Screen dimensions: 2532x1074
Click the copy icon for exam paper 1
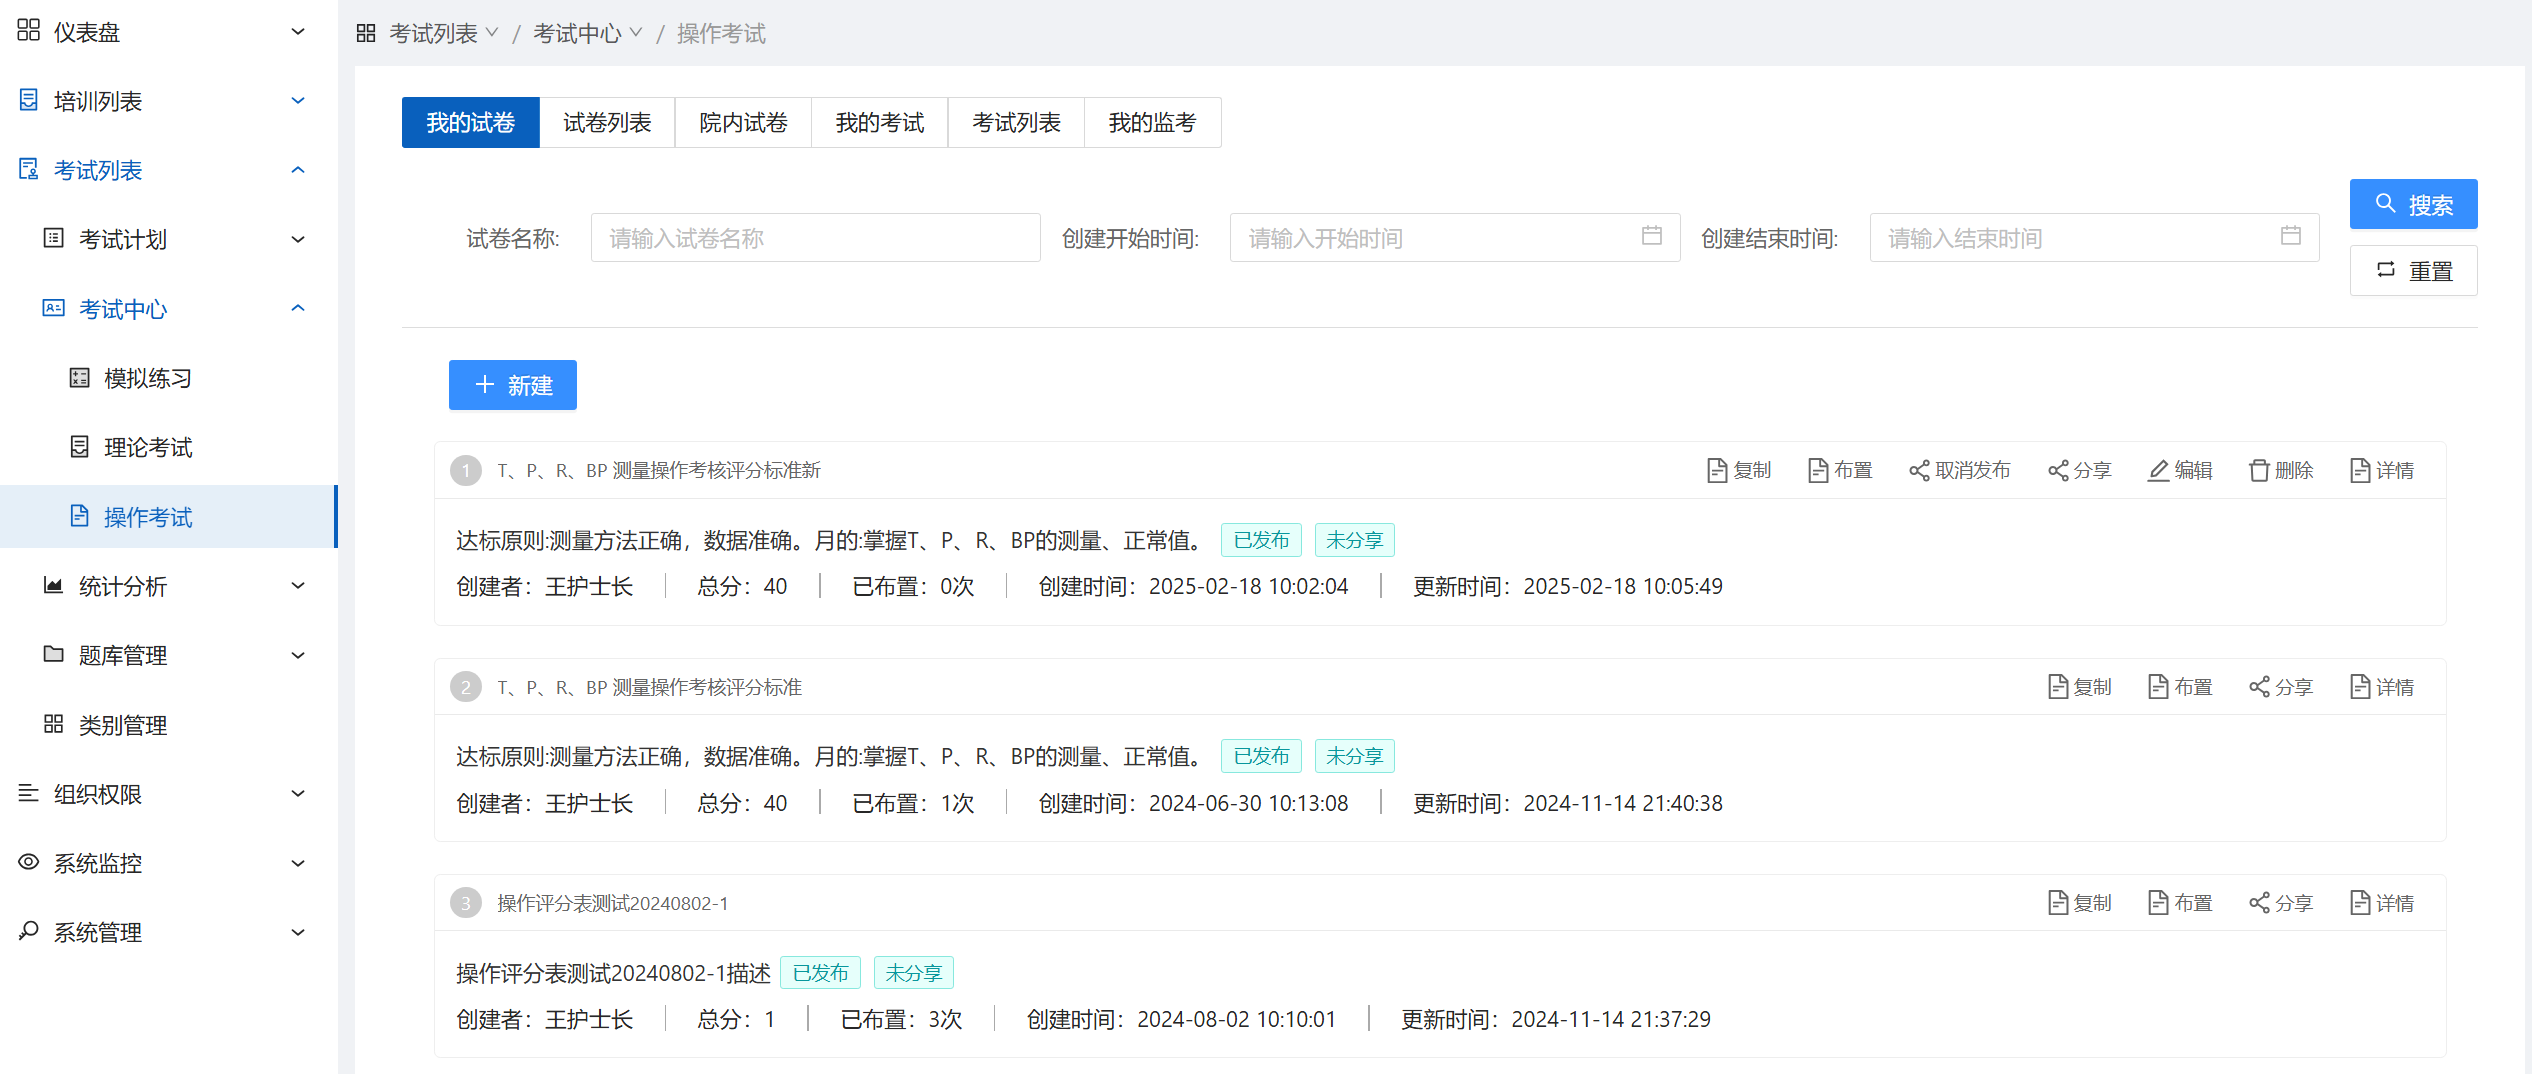click(1716, 470)
